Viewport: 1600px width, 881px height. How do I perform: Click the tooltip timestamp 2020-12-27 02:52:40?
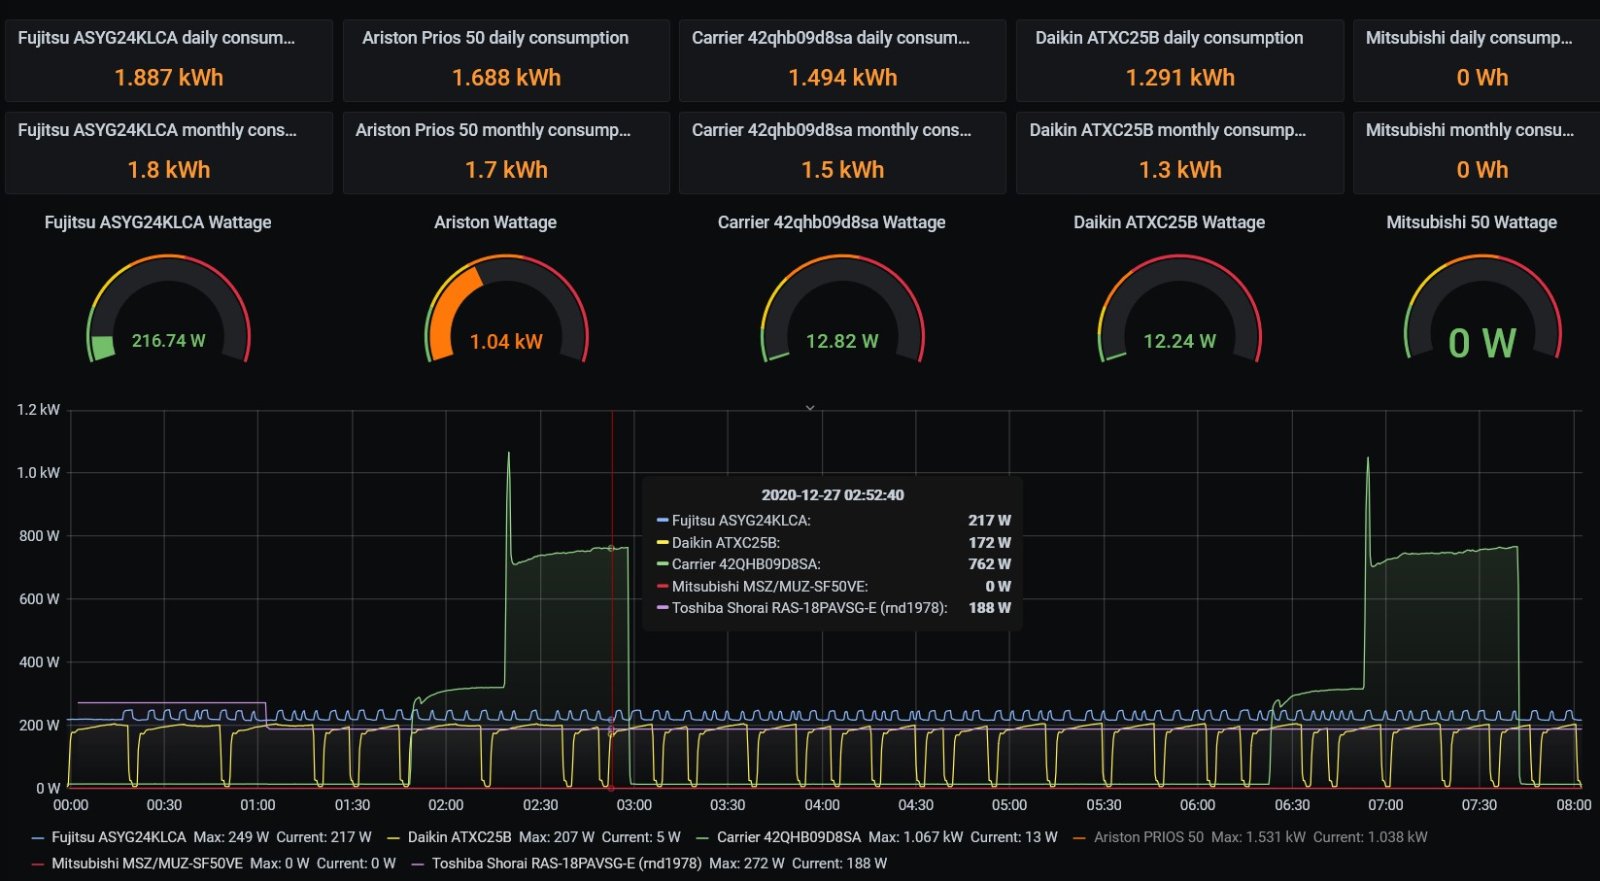832,495
